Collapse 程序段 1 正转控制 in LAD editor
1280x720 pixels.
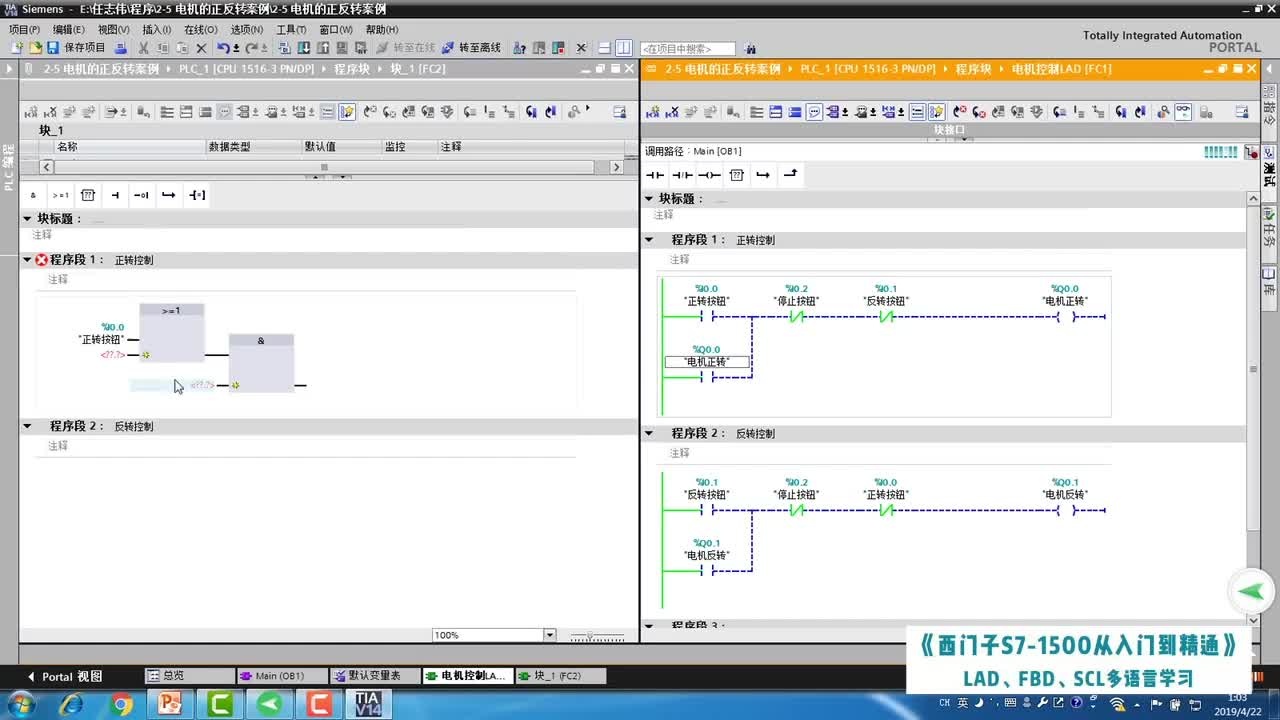pyautogui.click(x=648, y=240)
